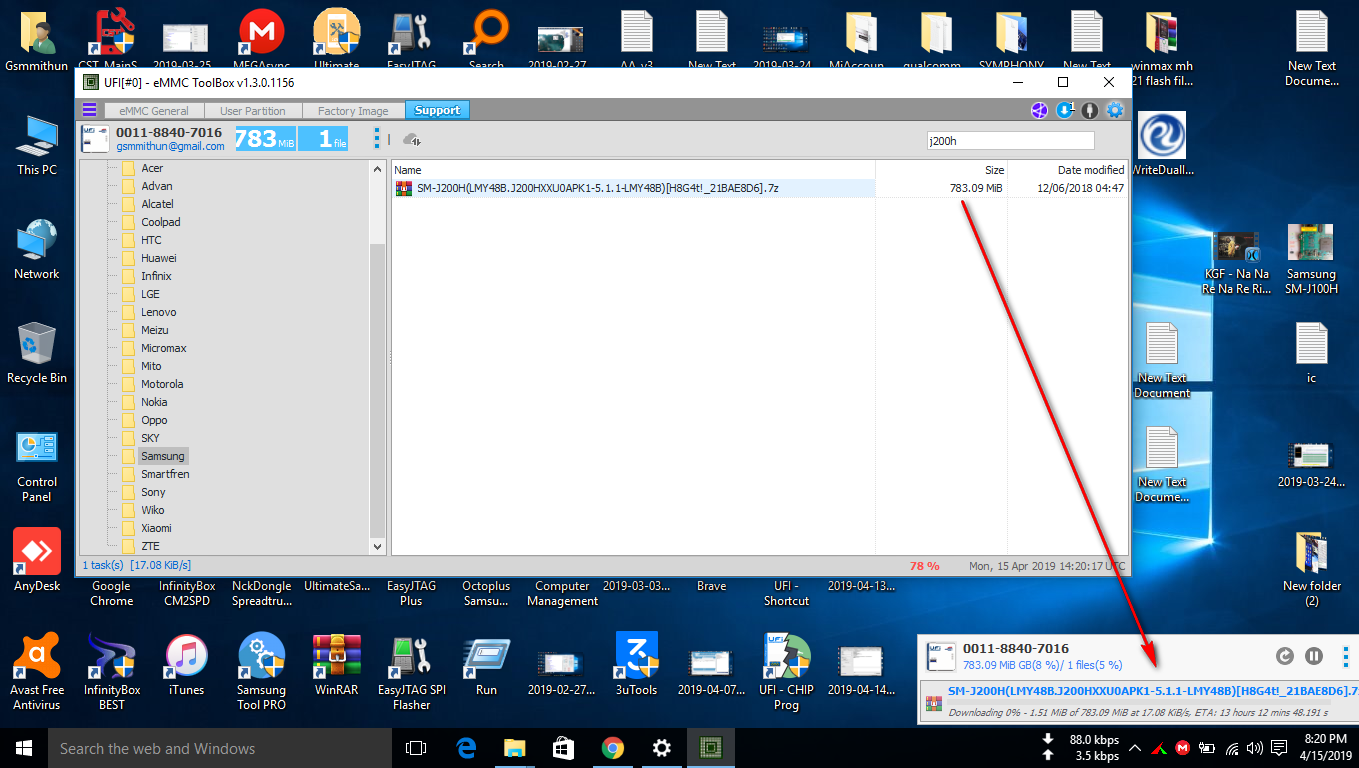This screenshot has width=1359, height=768.
Task: Click the Search the web and Windows box
Action: pos(219,748)
